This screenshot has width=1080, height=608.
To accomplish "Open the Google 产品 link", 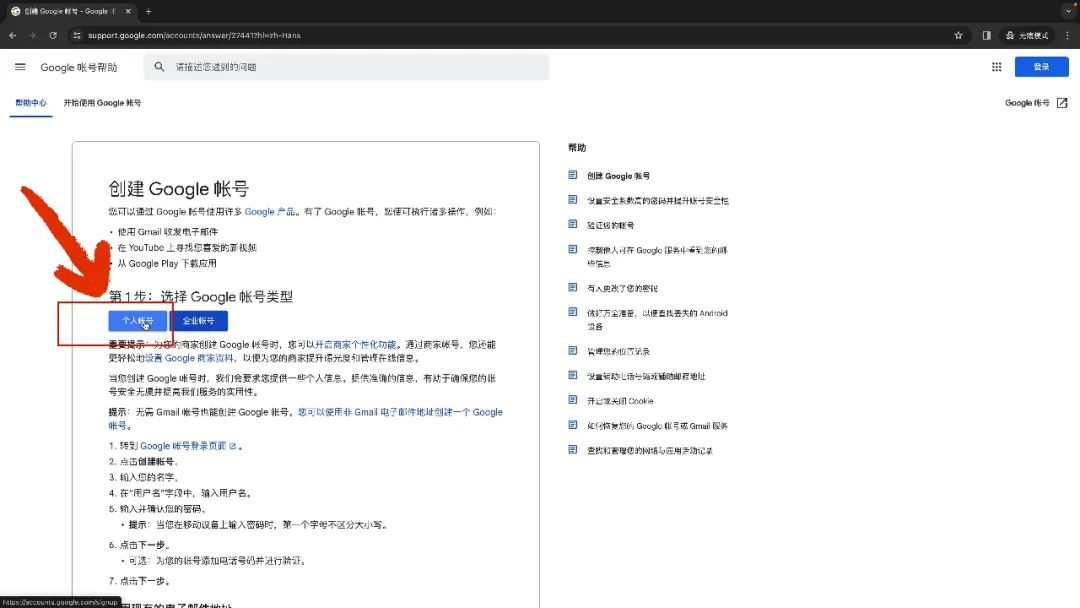I will [x=269, y=211].
